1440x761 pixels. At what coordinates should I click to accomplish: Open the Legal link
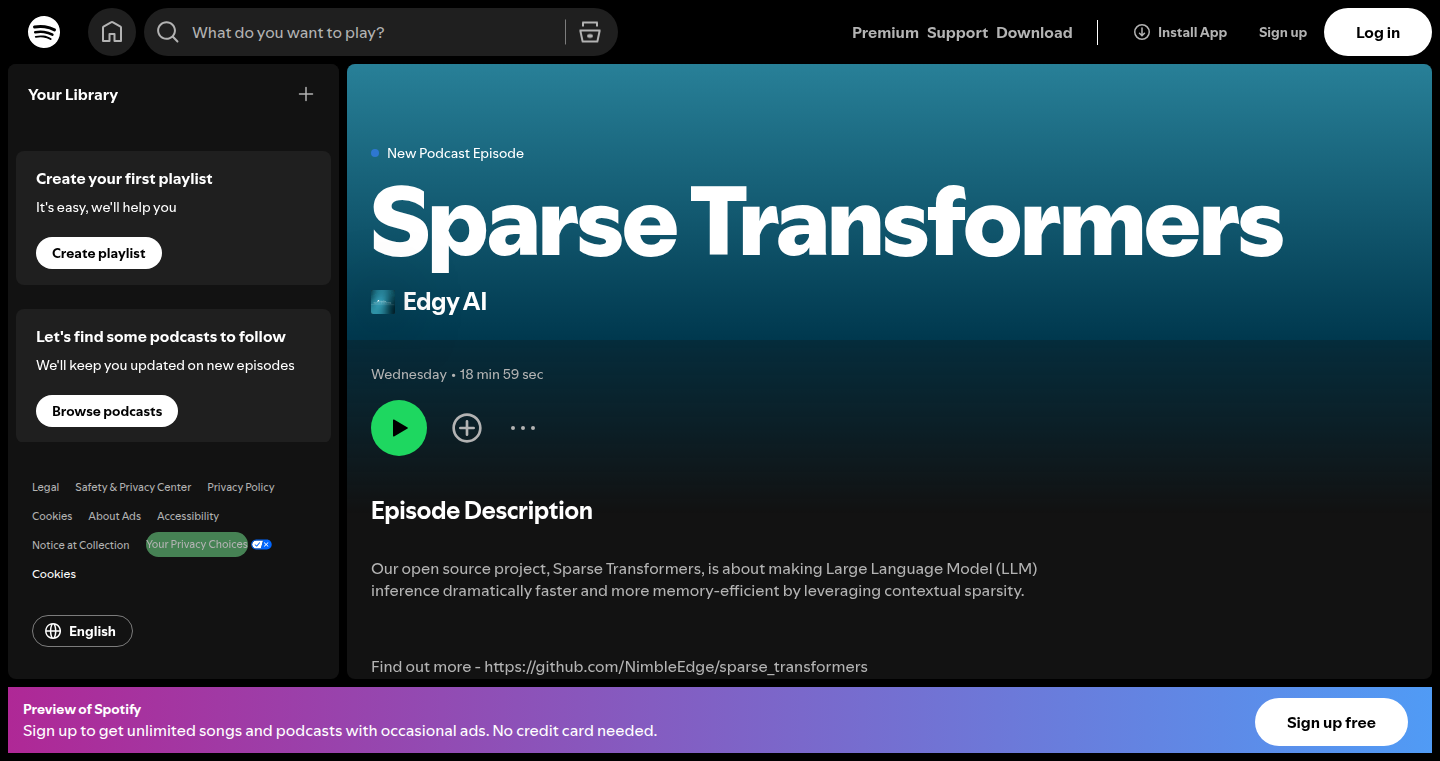point(45,487)
